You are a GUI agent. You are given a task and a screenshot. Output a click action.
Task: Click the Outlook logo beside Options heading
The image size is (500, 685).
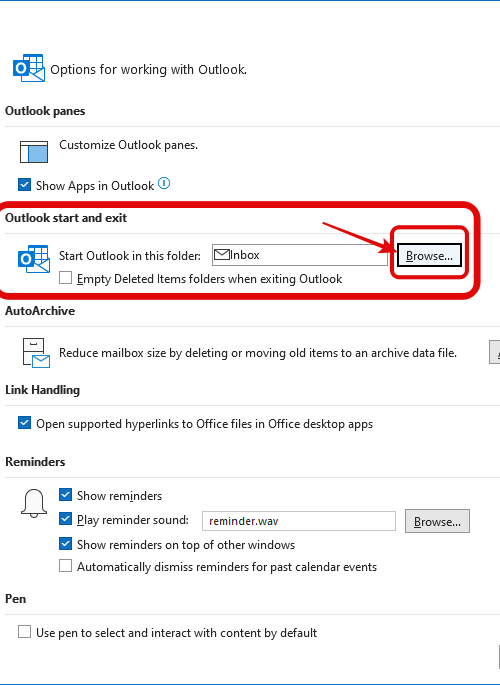(x=29, y=68)
